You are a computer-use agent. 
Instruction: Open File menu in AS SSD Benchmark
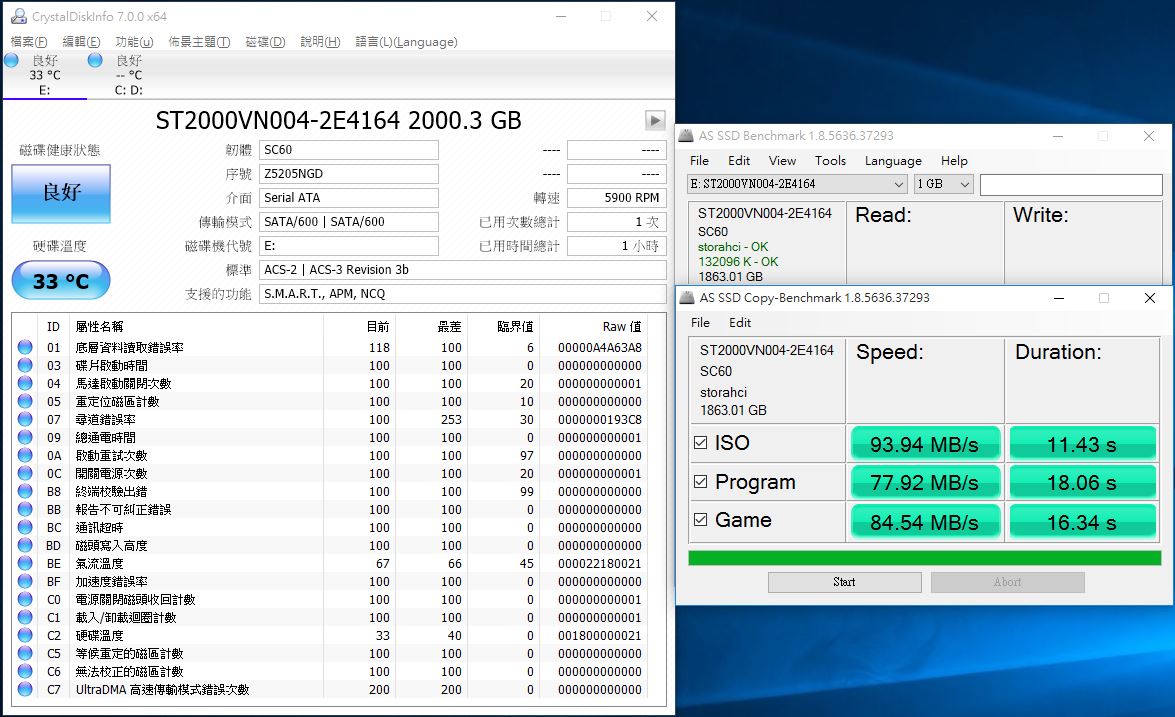click(x=699, y=160)
